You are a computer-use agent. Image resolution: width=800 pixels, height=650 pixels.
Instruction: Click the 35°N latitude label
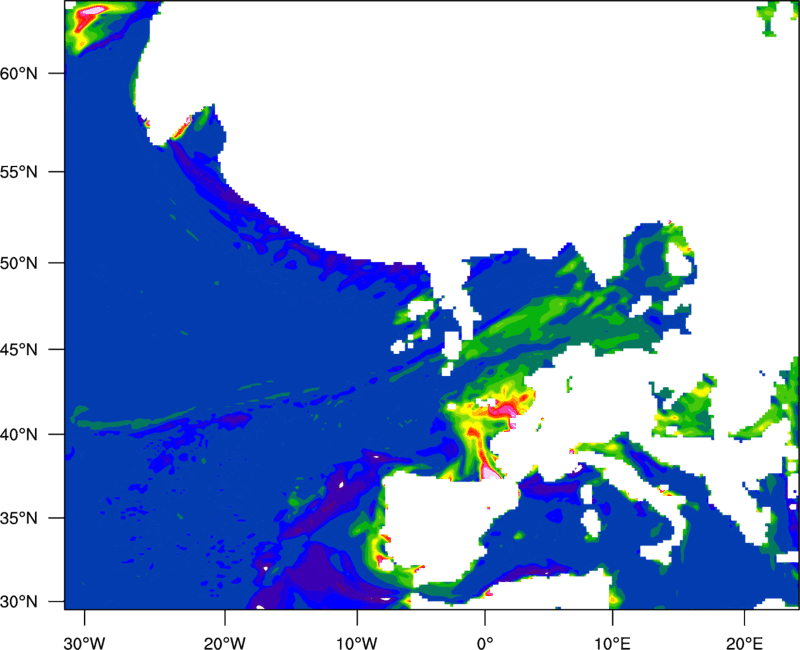pyautogui.click(x=18, y=518)
